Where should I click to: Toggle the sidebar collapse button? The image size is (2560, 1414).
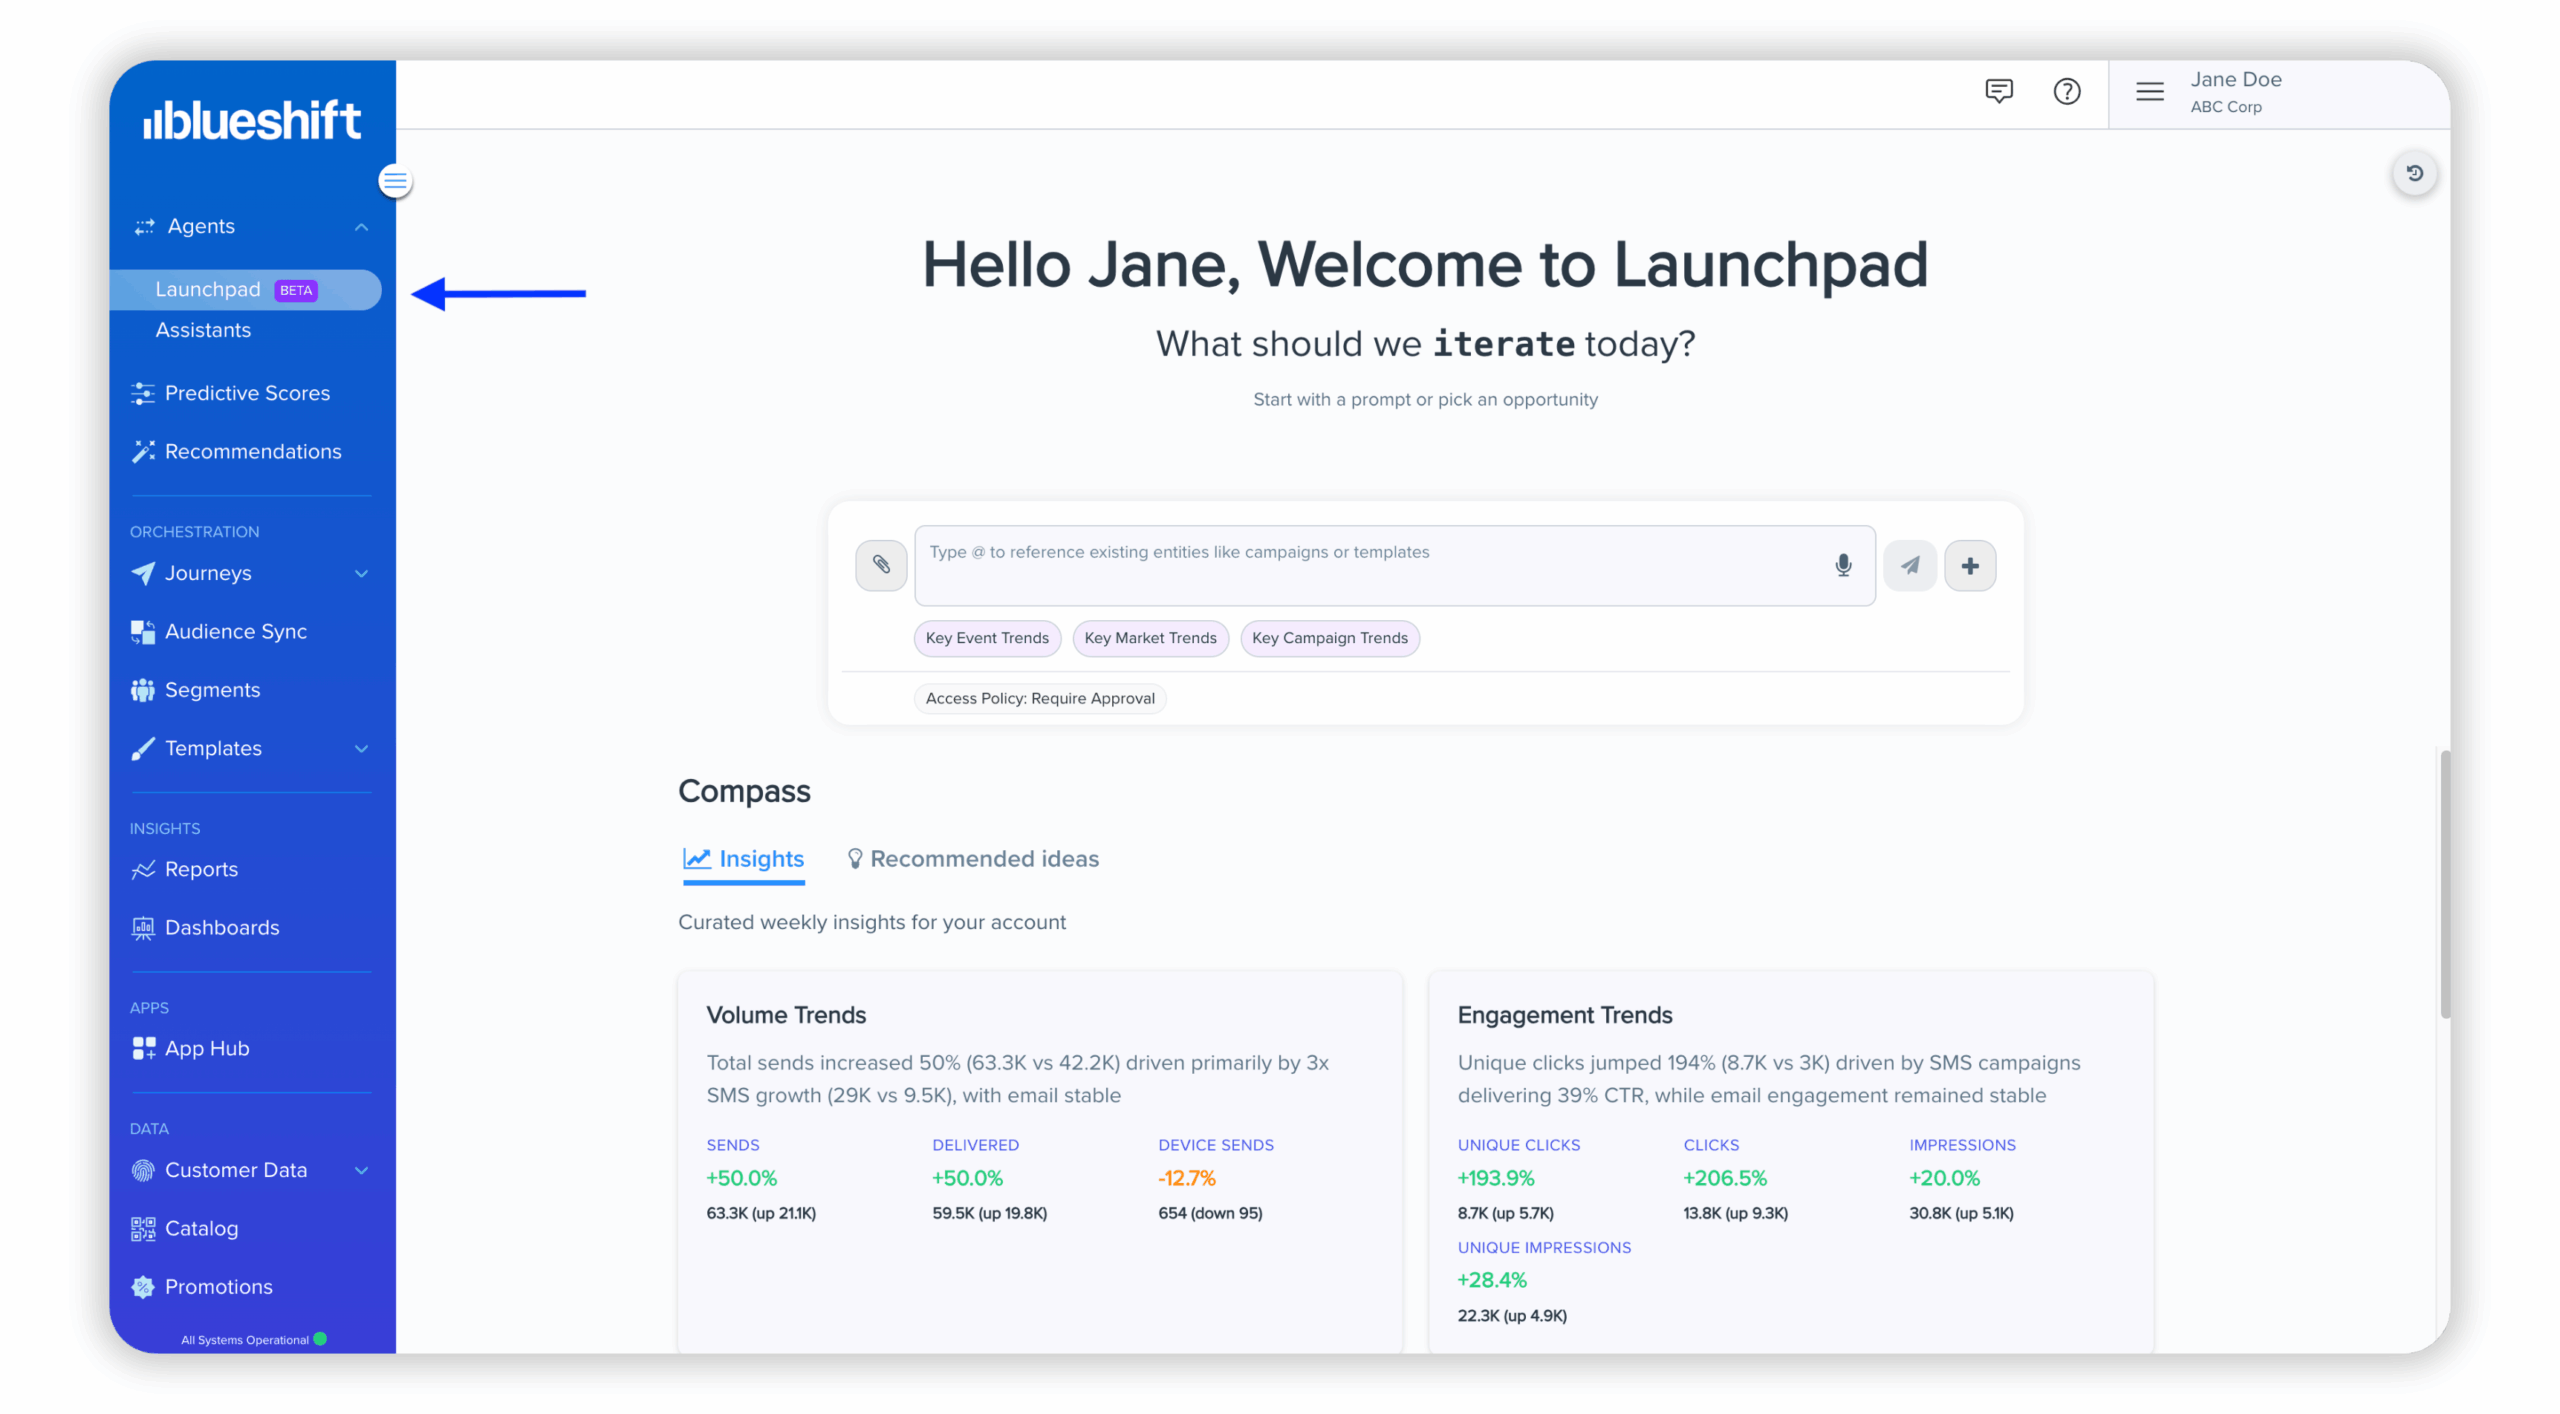[x=395, y=181]
